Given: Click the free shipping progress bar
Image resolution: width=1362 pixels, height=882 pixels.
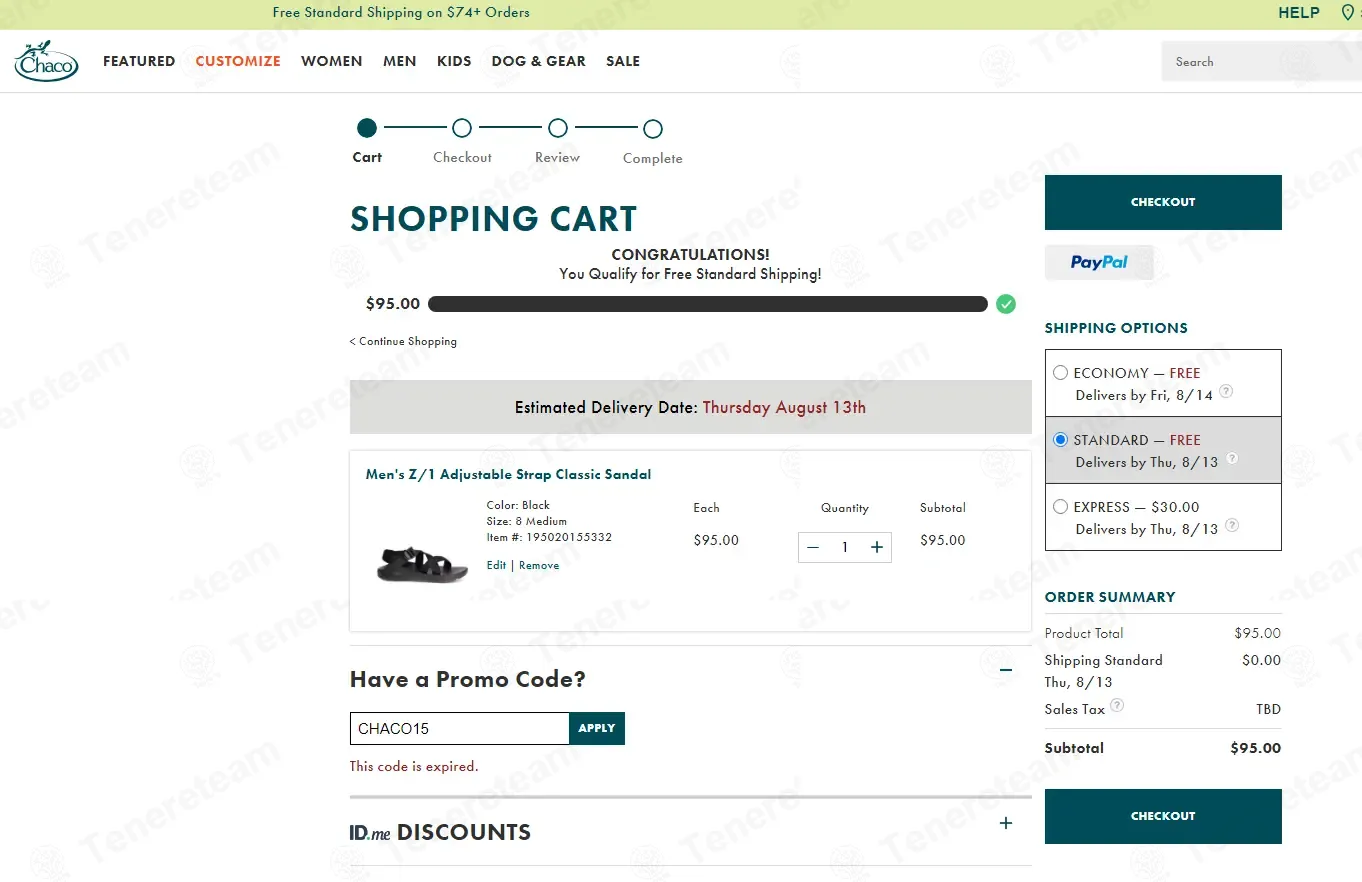Looking at the screenshot, I should pyautogui.click(x=708, y=304).
